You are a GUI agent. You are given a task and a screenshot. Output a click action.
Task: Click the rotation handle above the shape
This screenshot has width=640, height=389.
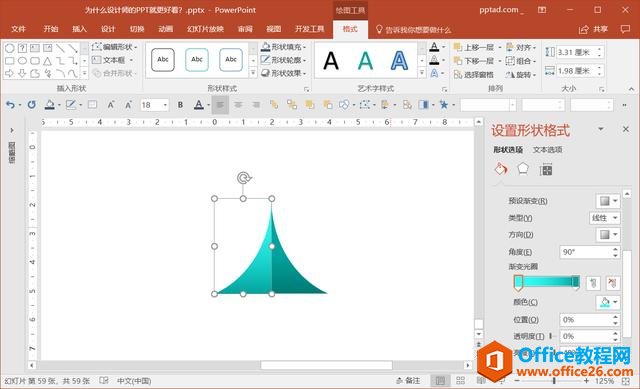[243, 178]
